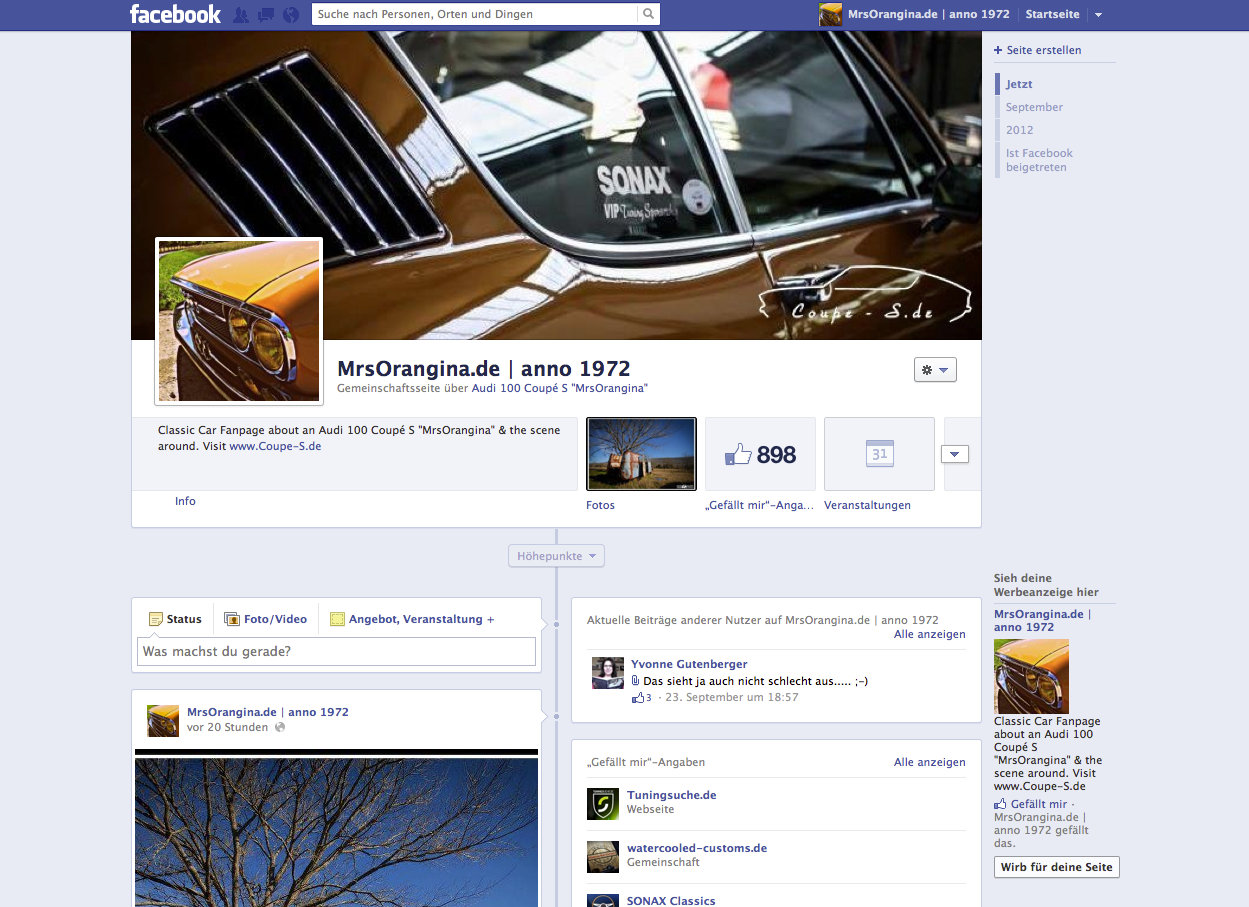This screenshot has width=1249, height=907.
Task: Click the Tuningsuche.de logo icon
Action: coord(603,804)
